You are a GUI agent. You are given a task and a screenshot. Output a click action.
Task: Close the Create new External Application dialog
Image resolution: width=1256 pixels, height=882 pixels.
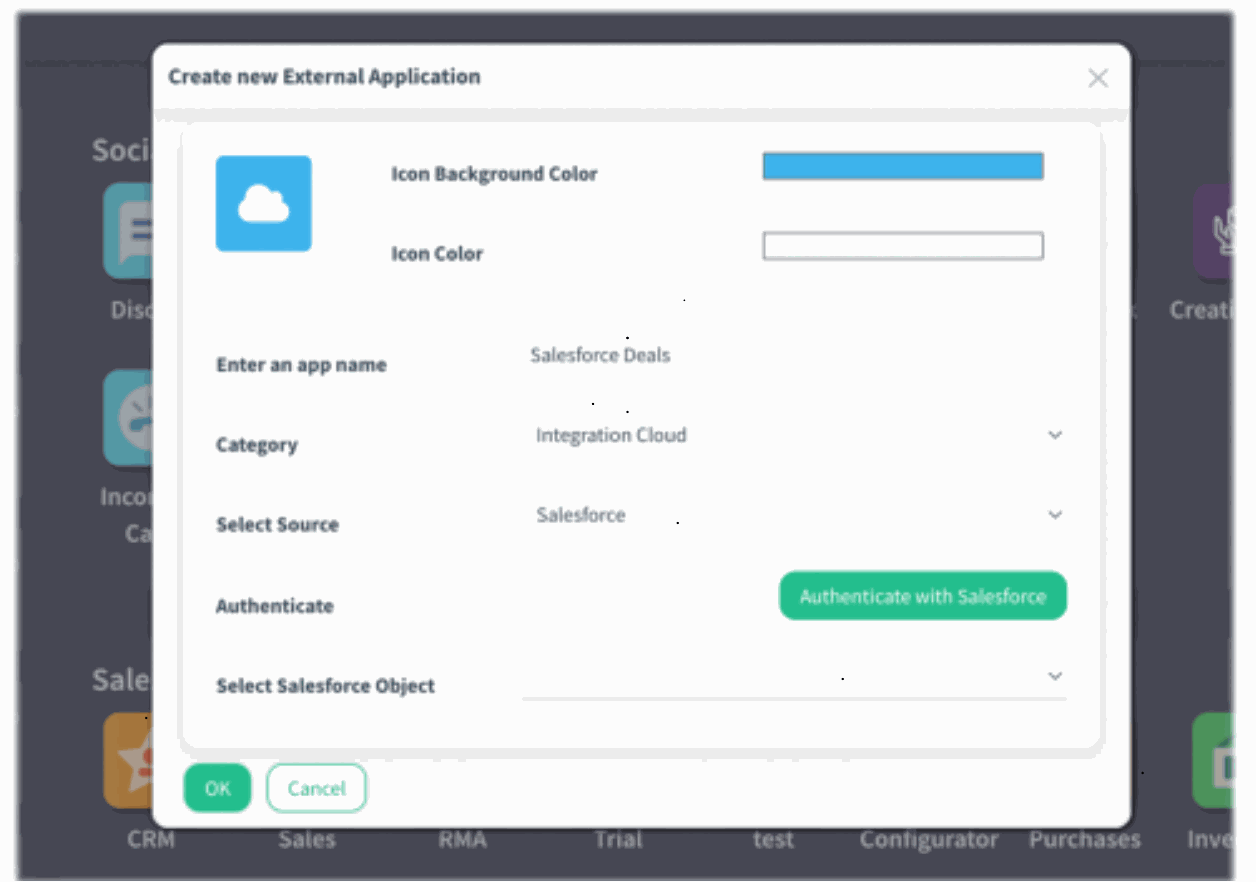pos(1098,78)
